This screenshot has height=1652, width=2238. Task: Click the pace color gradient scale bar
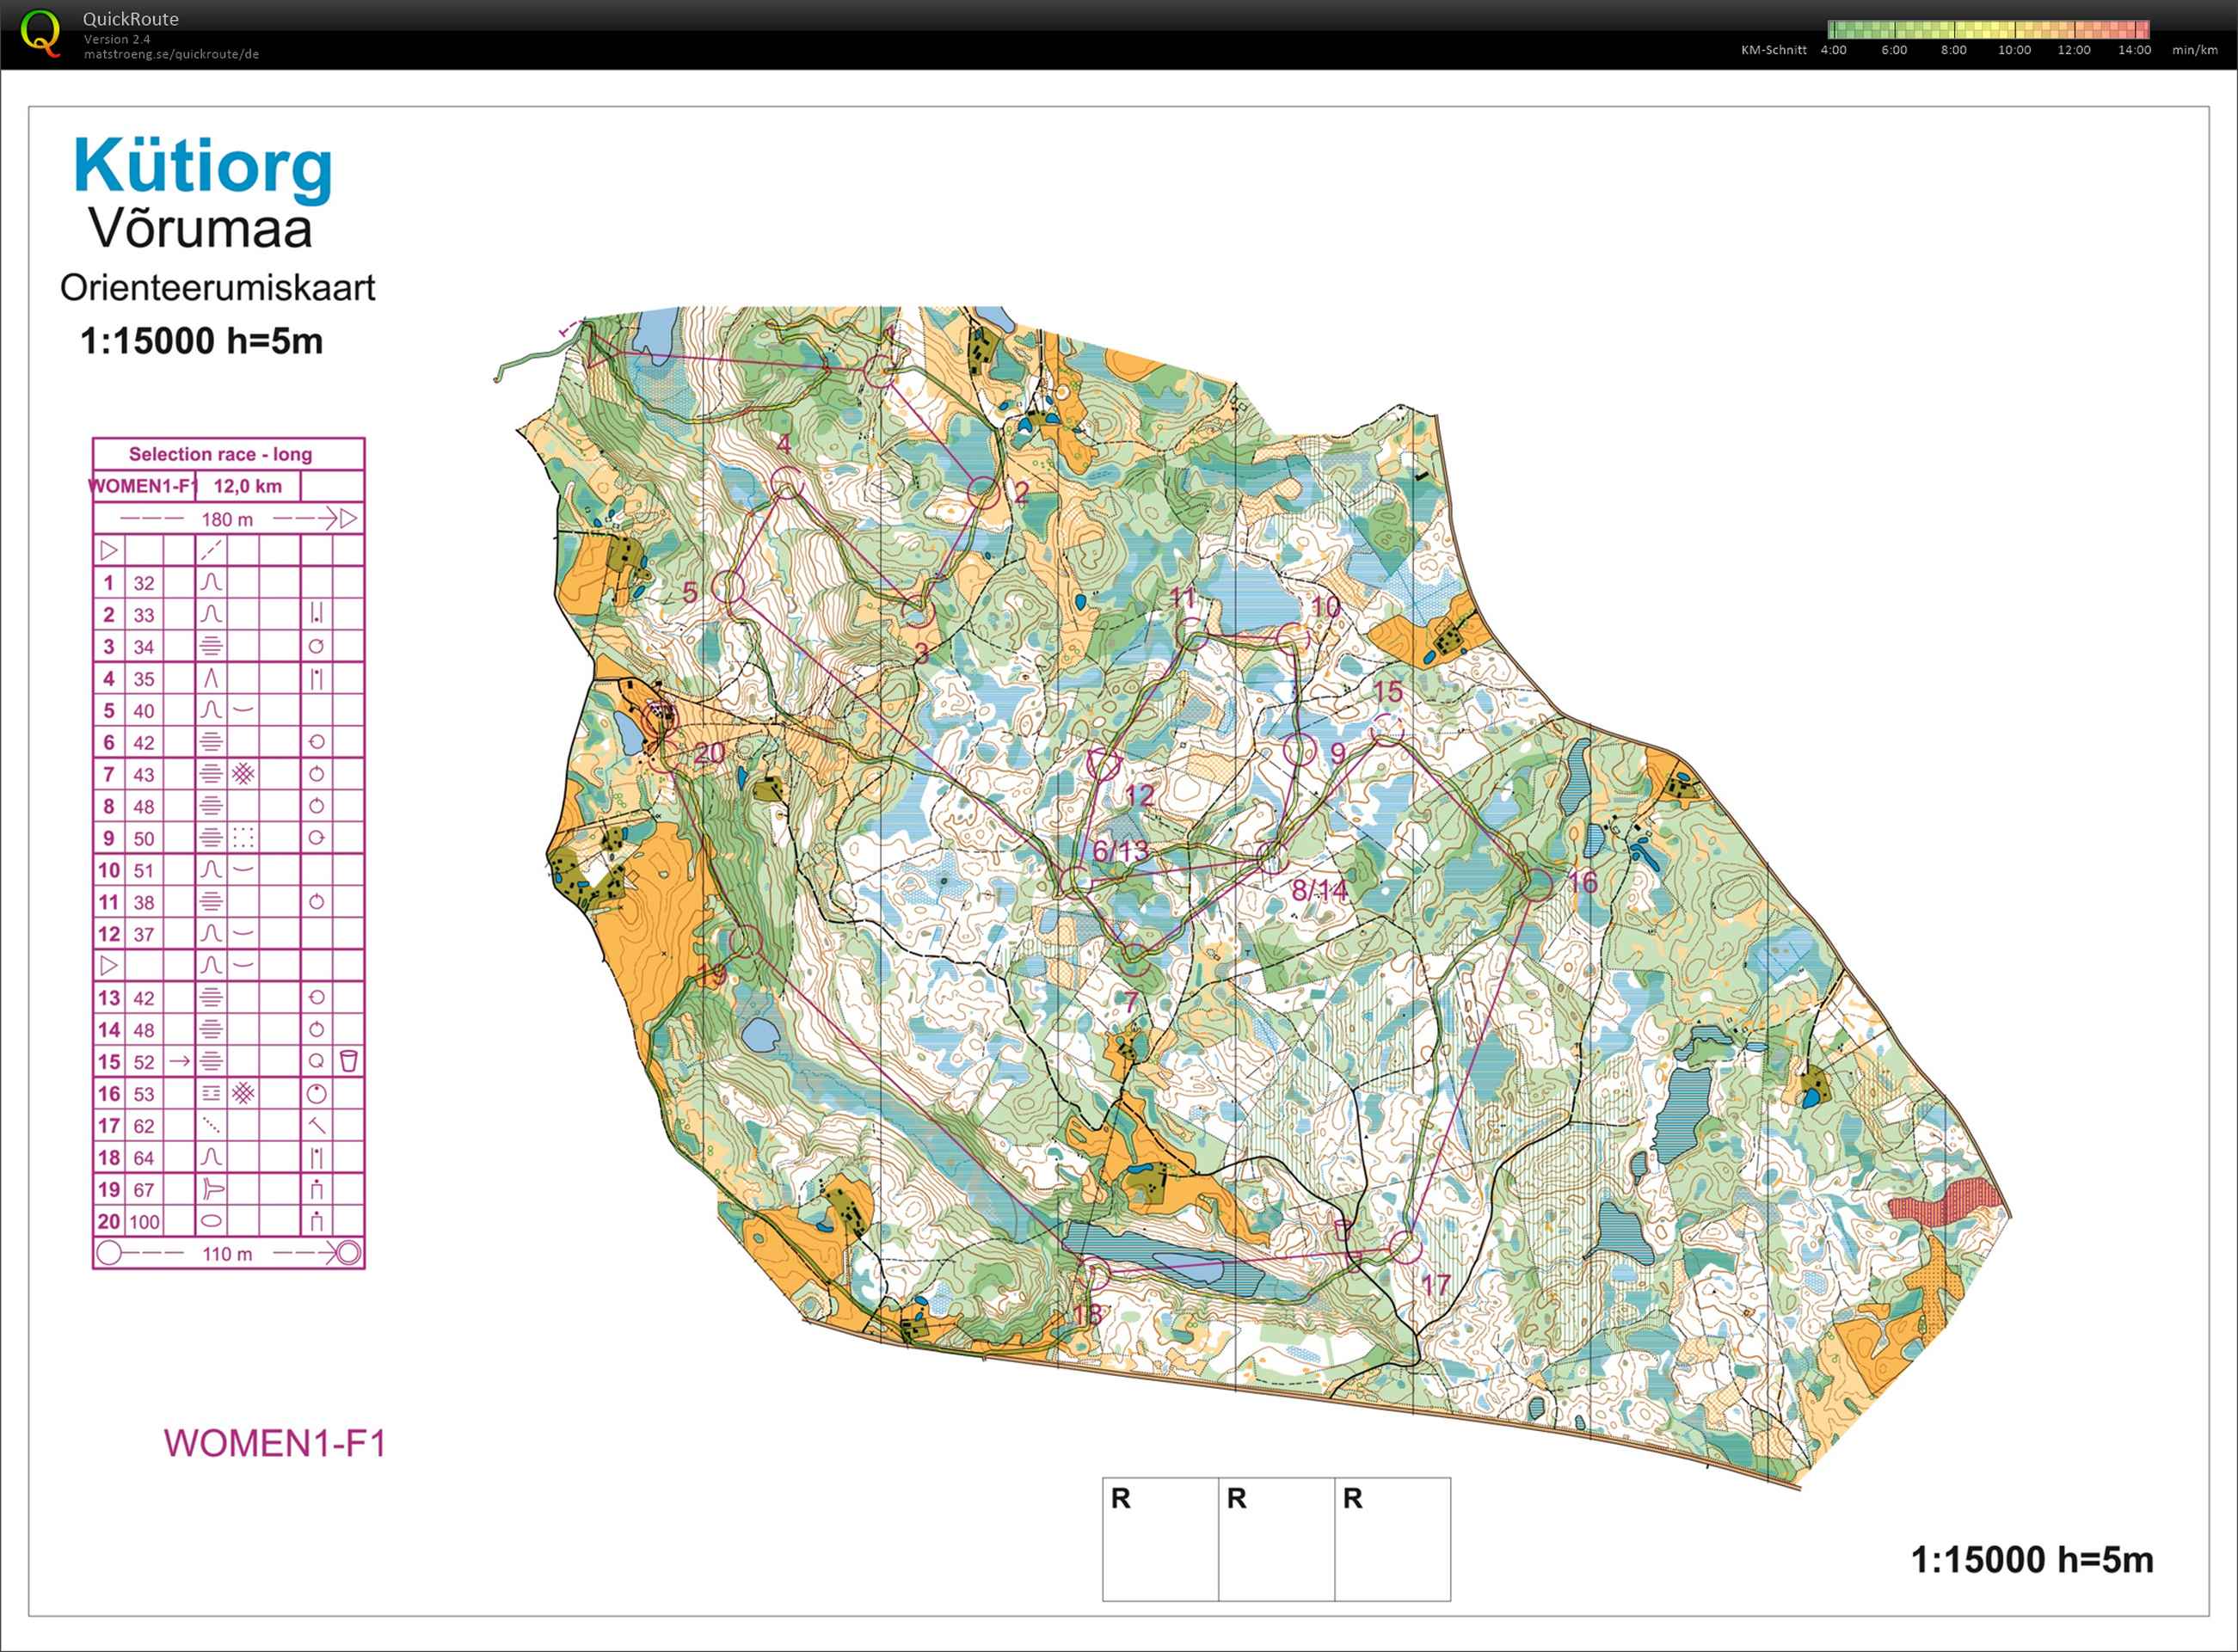click(x=1988, y=29)
